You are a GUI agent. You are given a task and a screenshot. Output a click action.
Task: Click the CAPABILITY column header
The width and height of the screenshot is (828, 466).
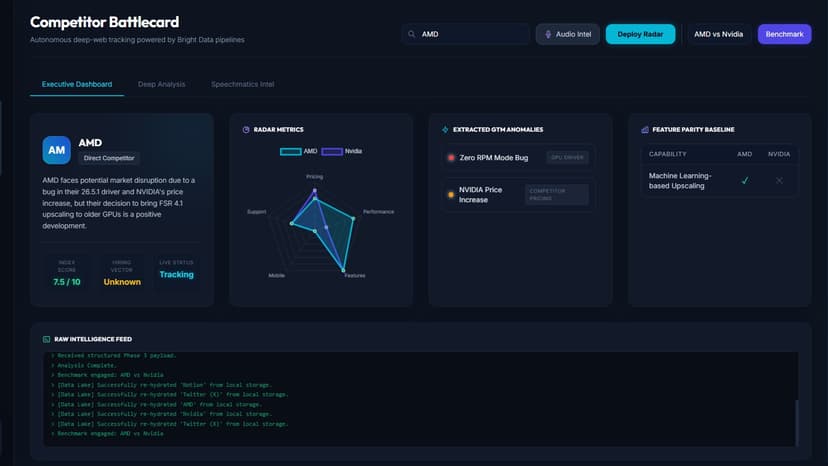coord(667,154)
